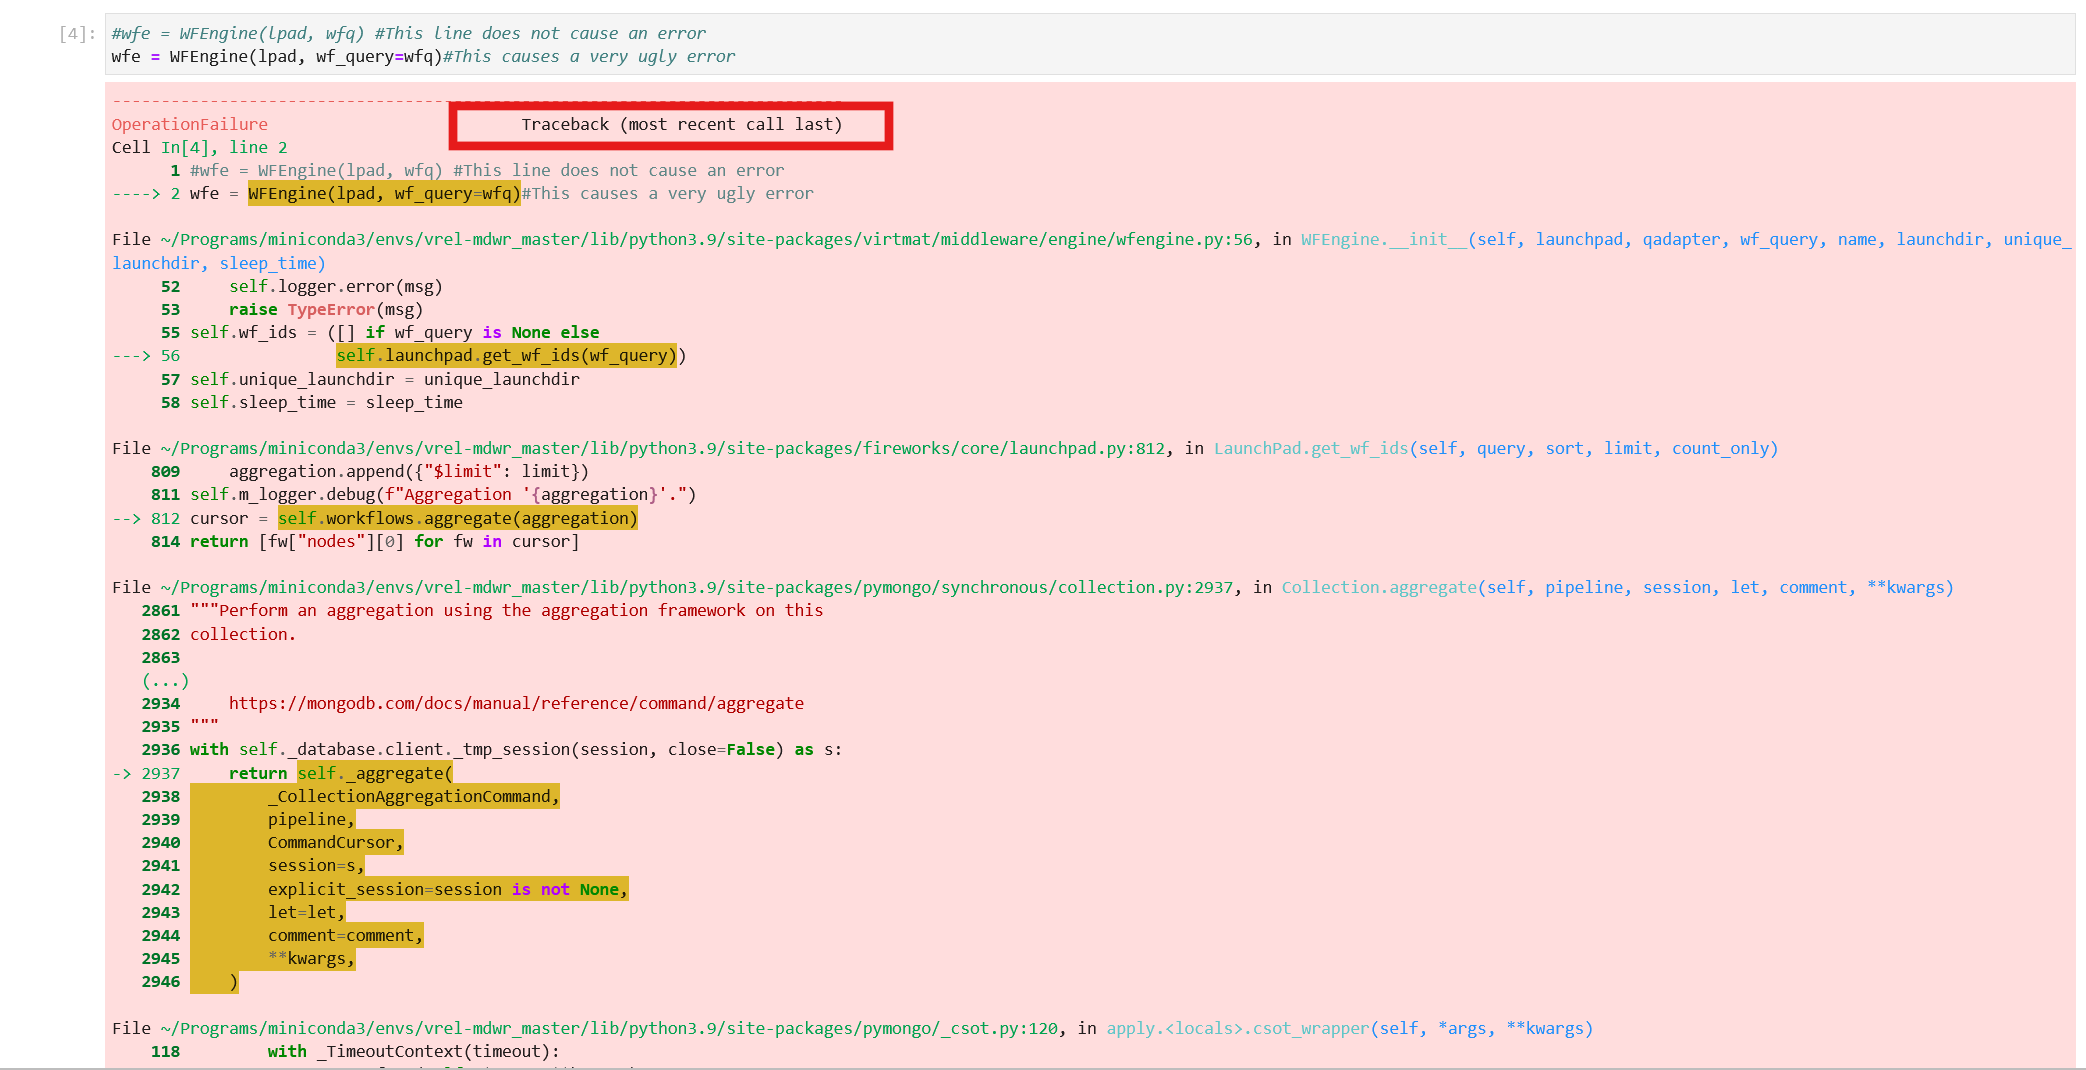
Task: Click '**kwargs,' on line 2945
Action: click(x=312, y=958)
